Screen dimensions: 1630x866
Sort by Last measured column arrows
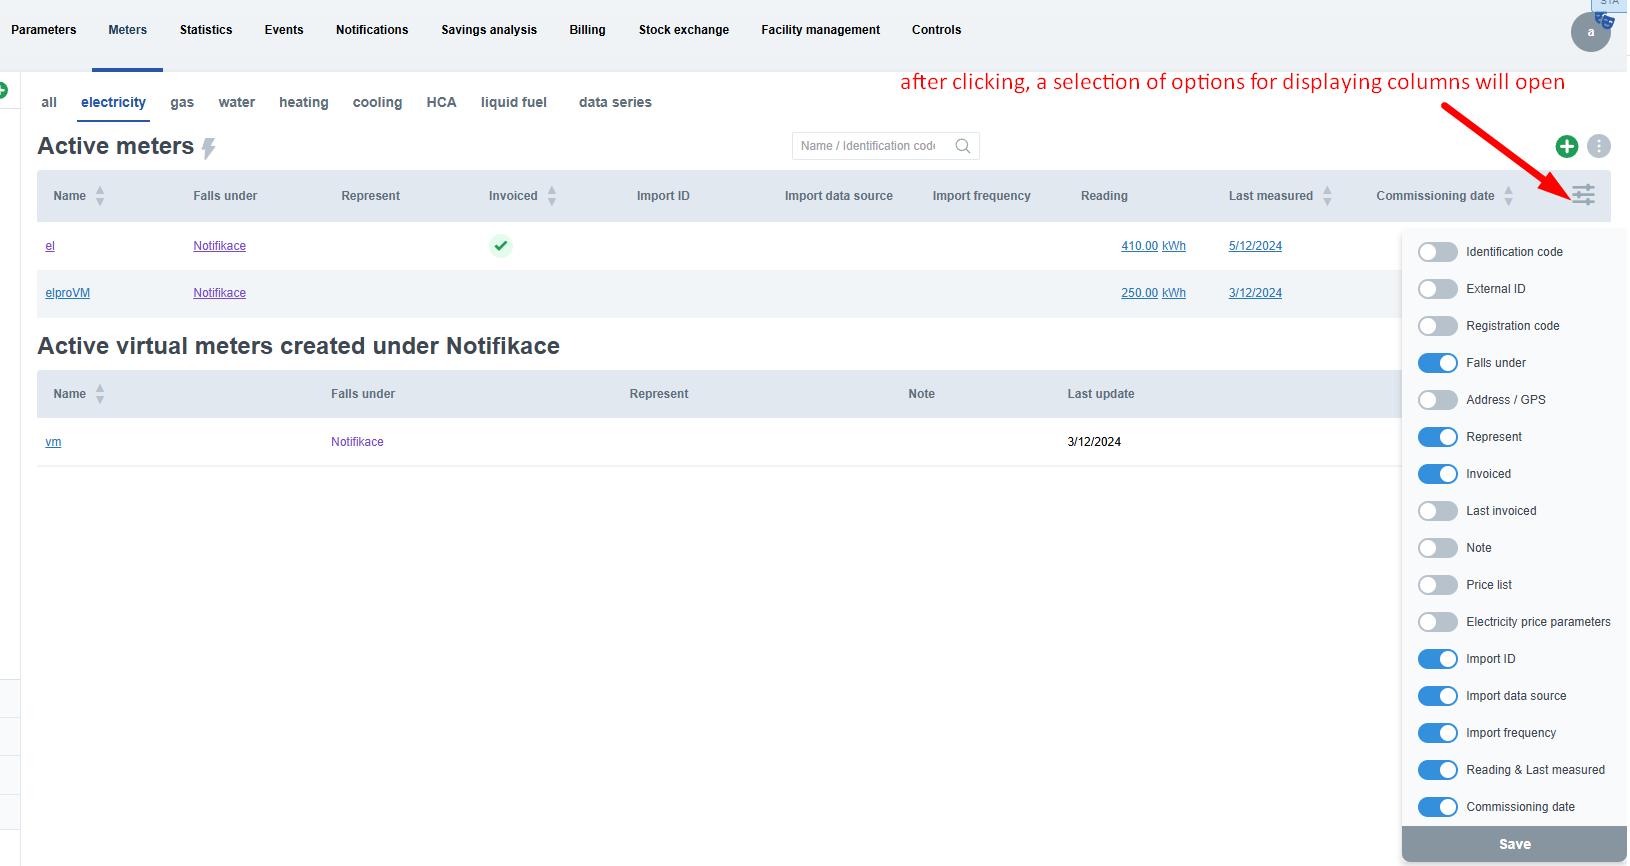(1327, 196)
